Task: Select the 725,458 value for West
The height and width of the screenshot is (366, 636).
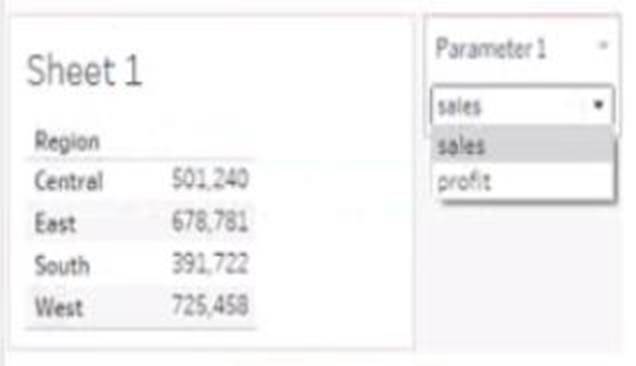Action: (210, 305)
